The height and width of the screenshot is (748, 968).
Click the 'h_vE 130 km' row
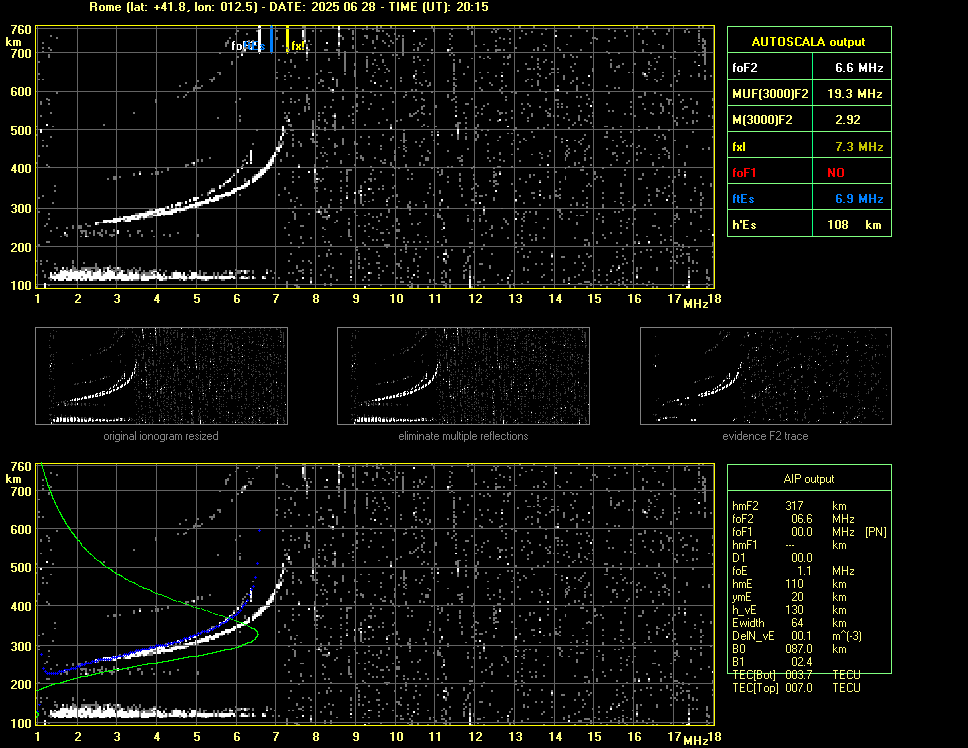[x=790, y=610]
